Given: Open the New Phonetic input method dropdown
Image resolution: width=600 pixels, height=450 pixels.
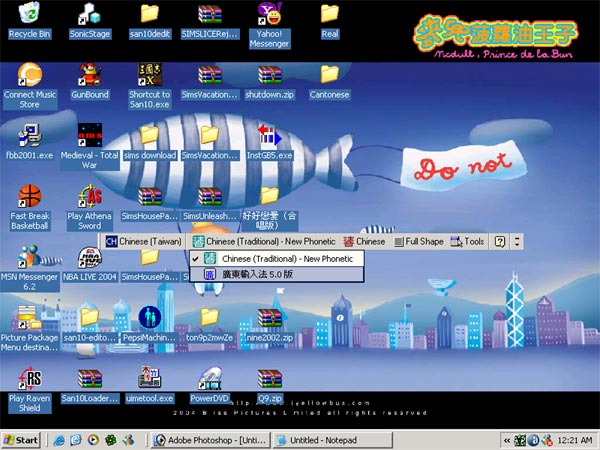Looking at the screenshot, I should coord(264,241).
